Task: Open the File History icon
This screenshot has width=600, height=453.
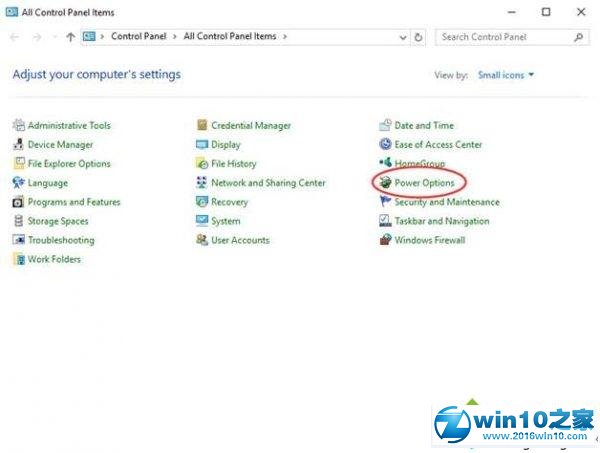Action: (x=202, y=164)
